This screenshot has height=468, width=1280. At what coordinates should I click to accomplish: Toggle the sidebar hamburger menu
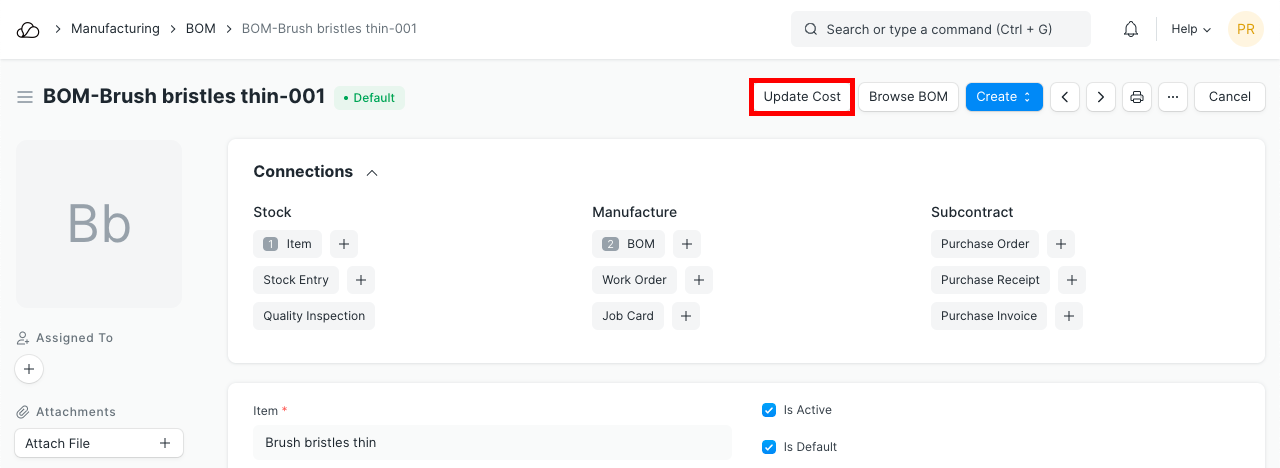25,97
